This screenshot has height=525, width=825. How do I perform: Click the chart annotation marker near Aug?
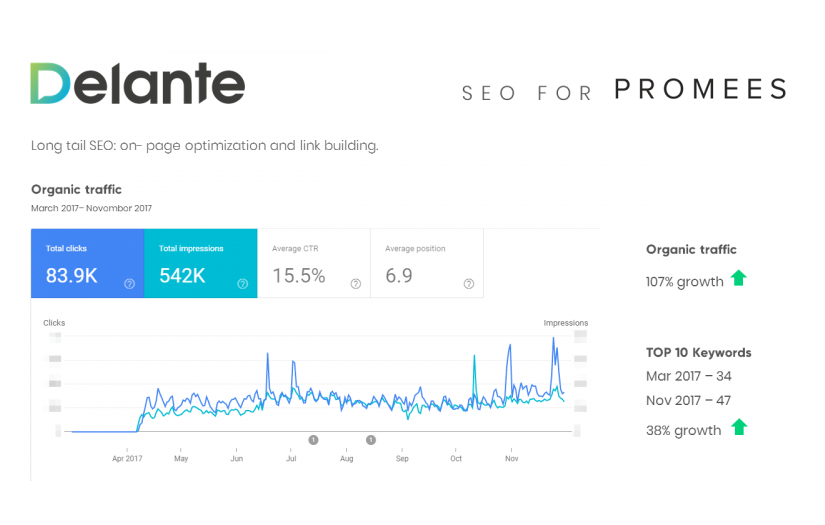(371, 440)
